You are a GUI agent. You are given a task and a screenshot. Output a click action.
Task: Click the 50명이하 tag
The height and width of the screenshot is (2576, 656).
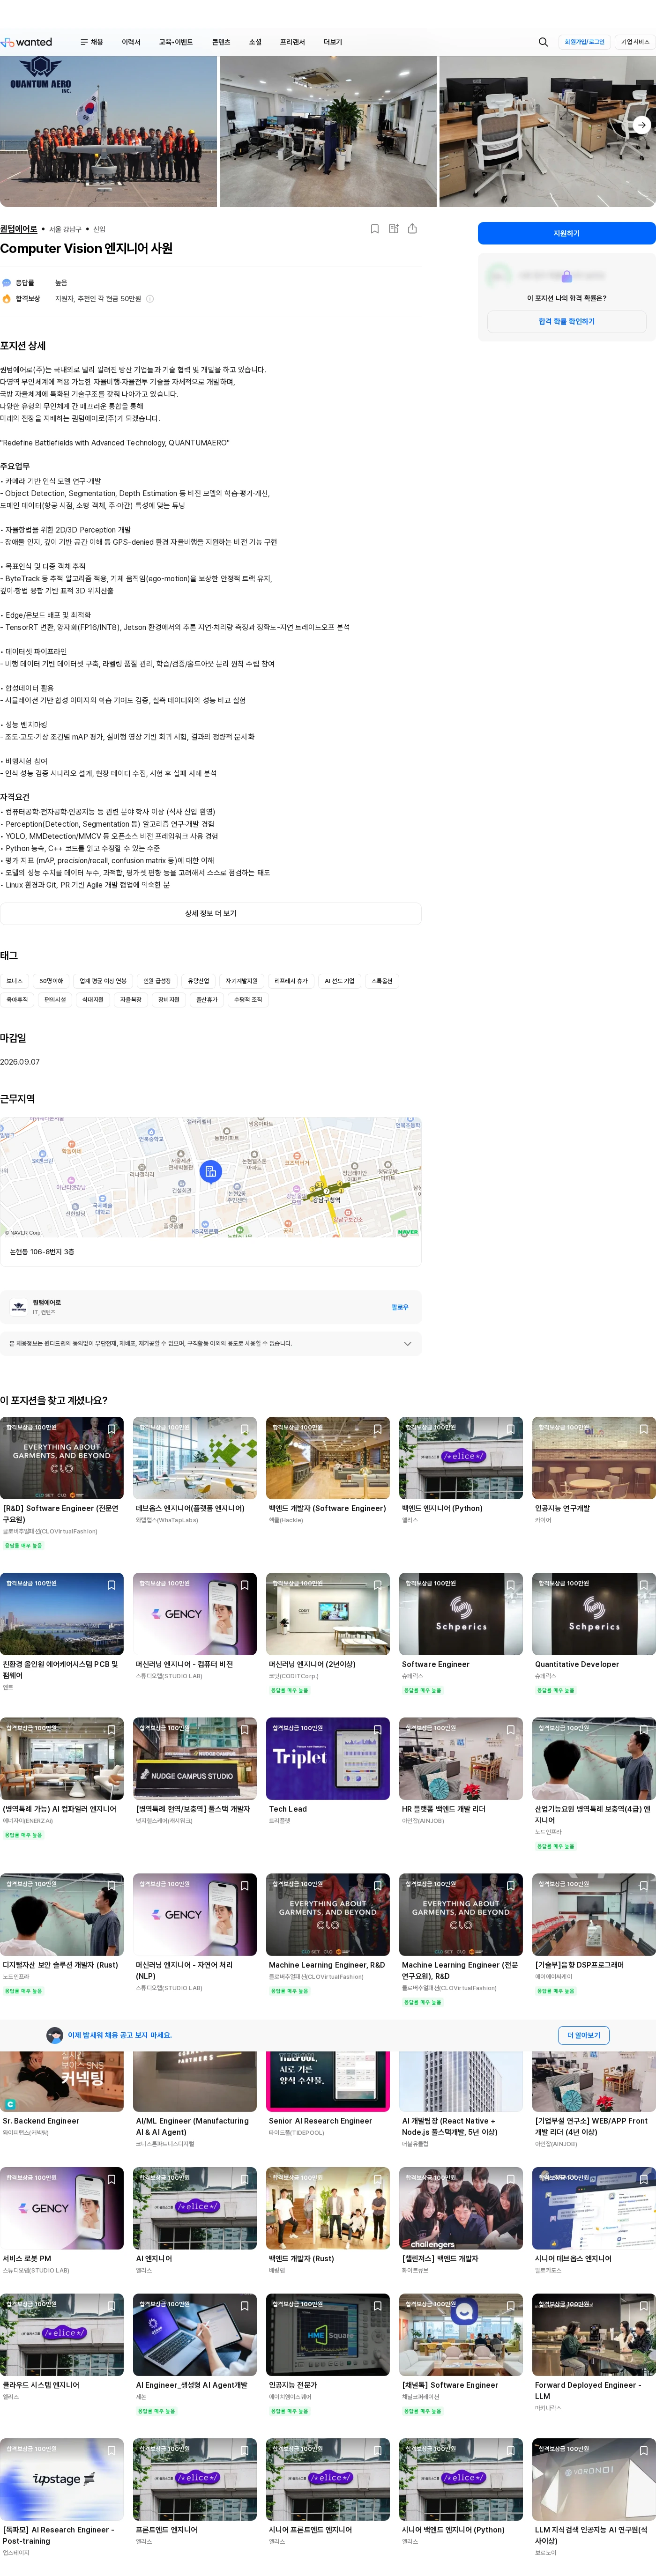coord(51,981)
